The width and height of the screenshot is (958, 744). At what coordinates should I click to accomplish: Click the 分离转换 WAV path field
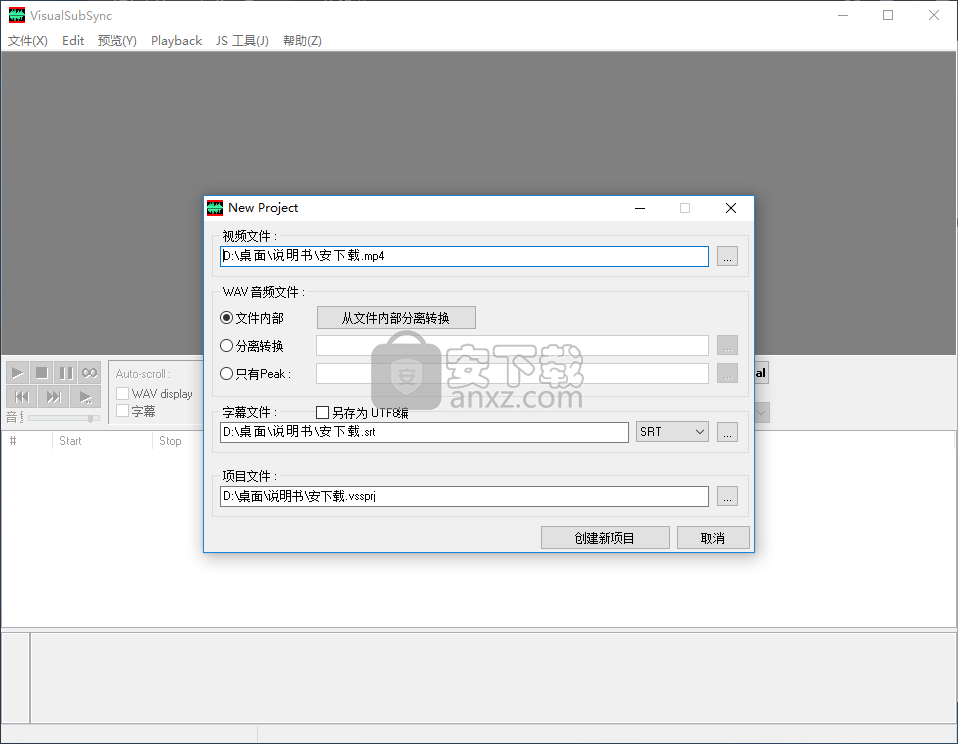click(512, 345)
